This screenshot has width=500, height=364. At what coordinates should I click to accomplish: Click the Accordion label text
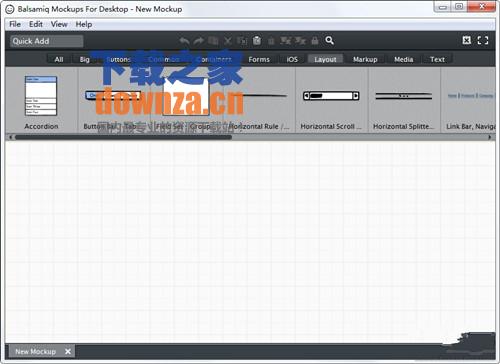point(41,126)
